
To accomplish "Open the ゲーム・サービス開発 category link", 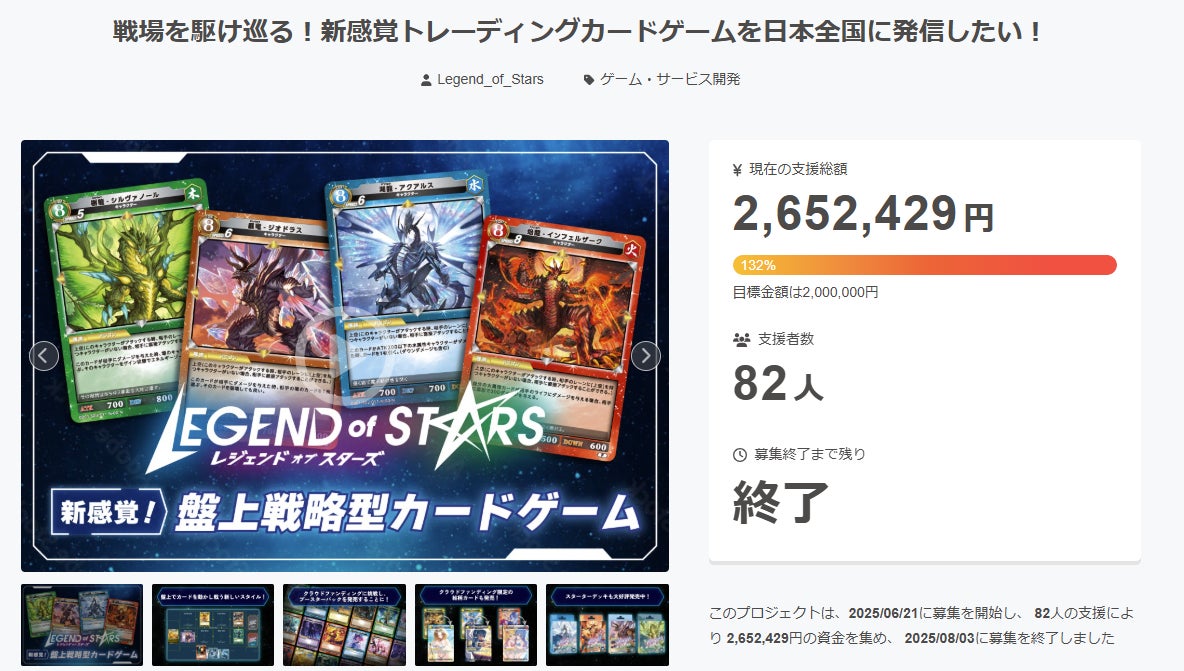I will 670,79.
